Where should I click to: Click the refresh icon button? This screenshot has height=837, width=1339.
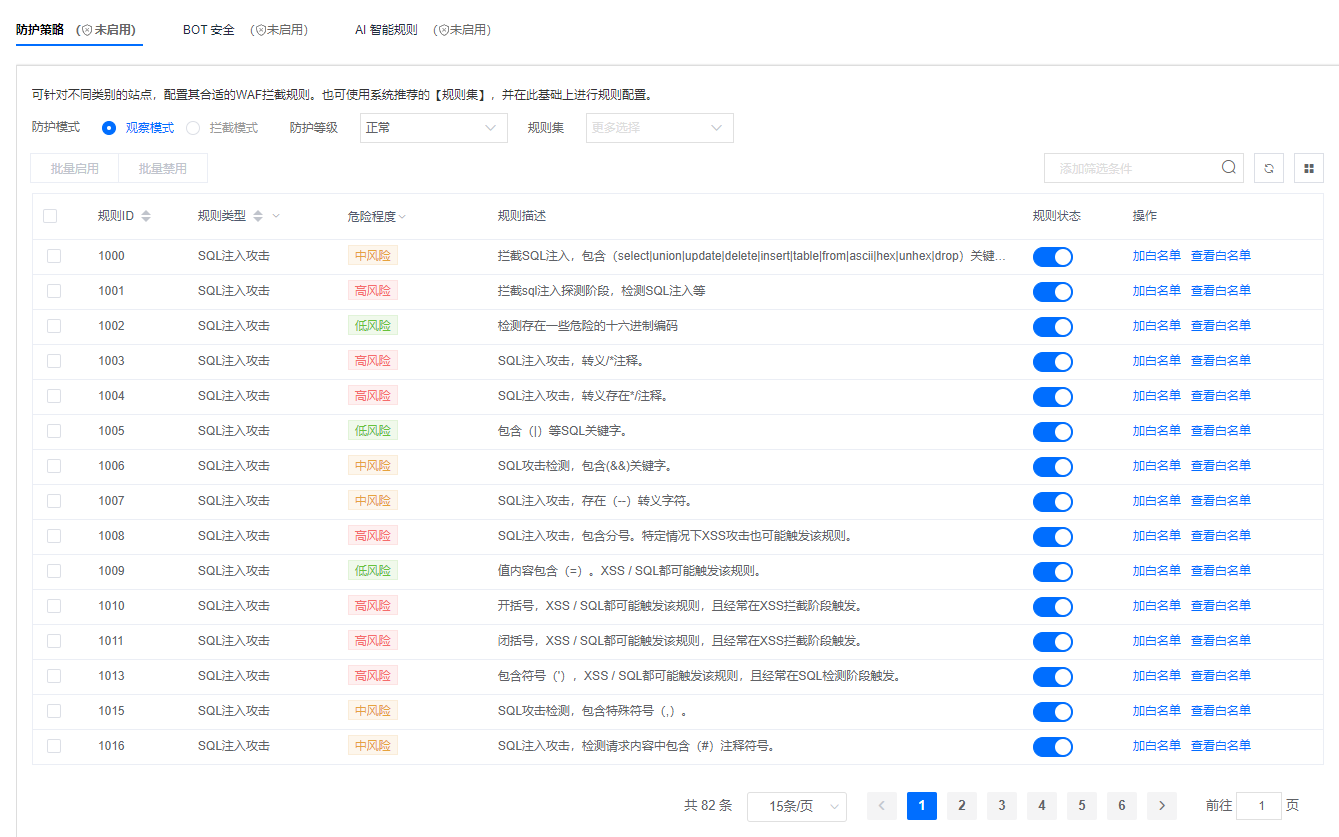click(1269, 168)
